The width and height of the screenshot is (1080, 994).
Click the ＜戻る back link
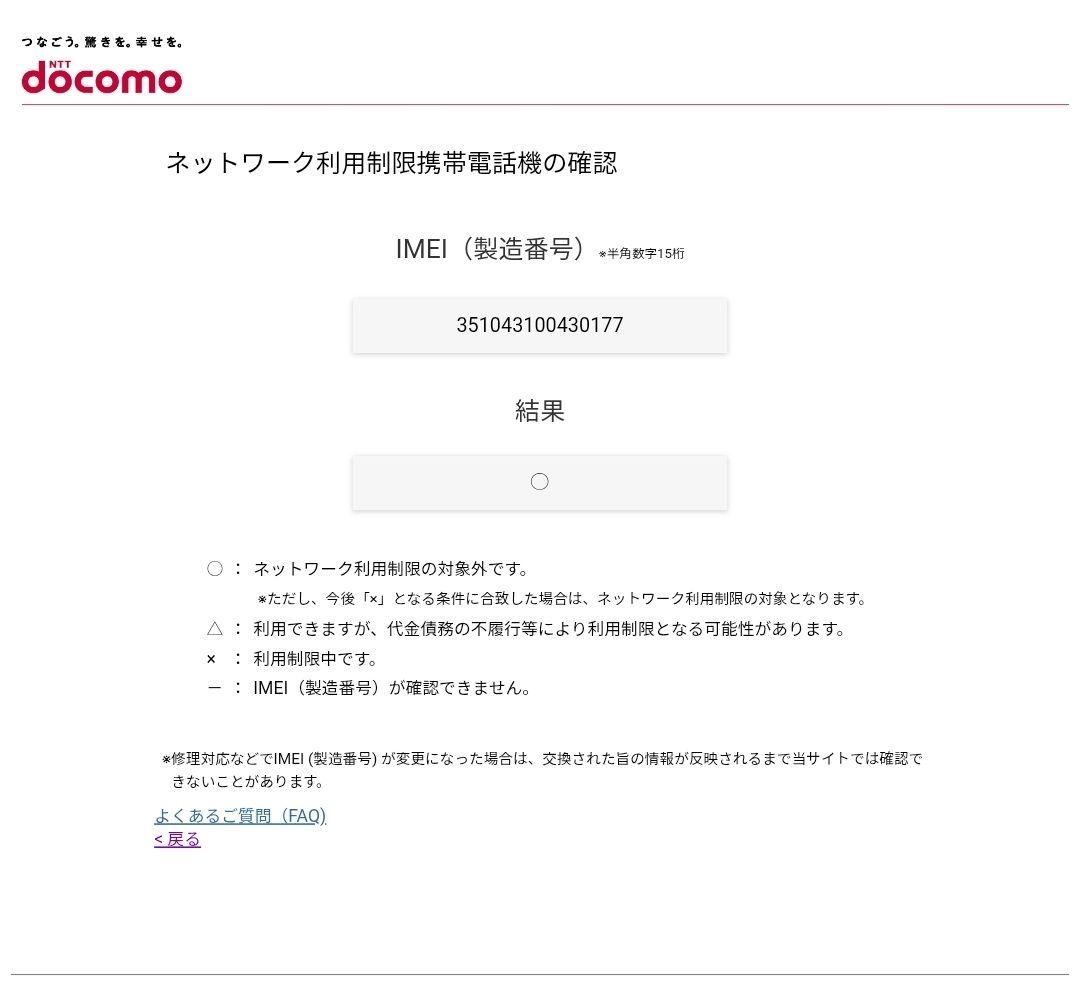tap(176, 840)
